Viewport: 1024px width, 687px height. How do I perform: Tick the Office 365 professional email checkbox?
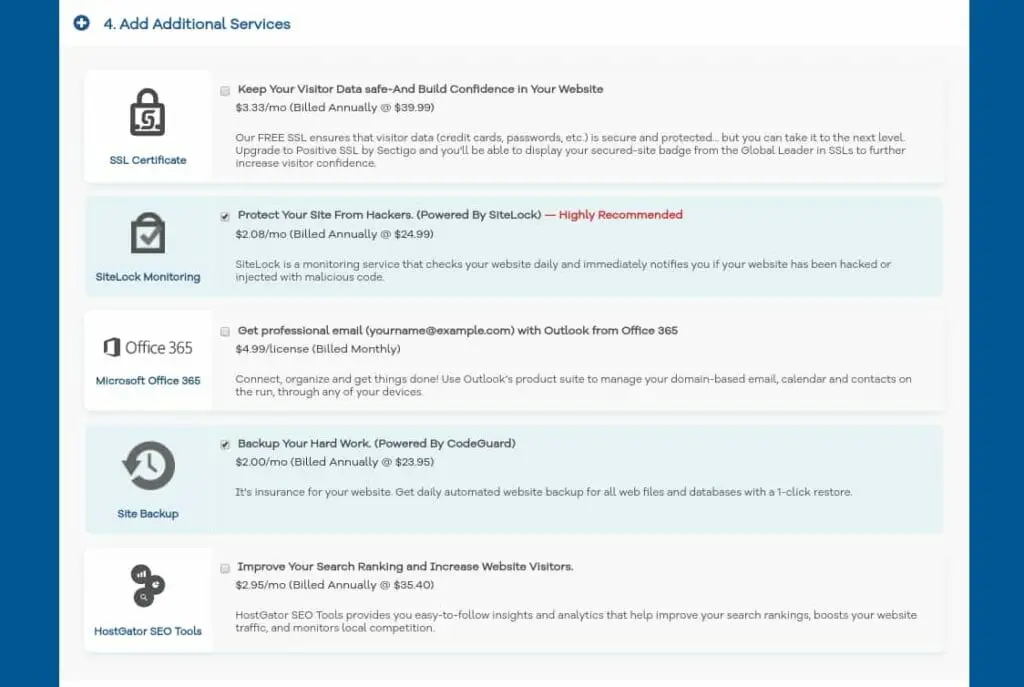pyautogui.click(x=225, y=332)
